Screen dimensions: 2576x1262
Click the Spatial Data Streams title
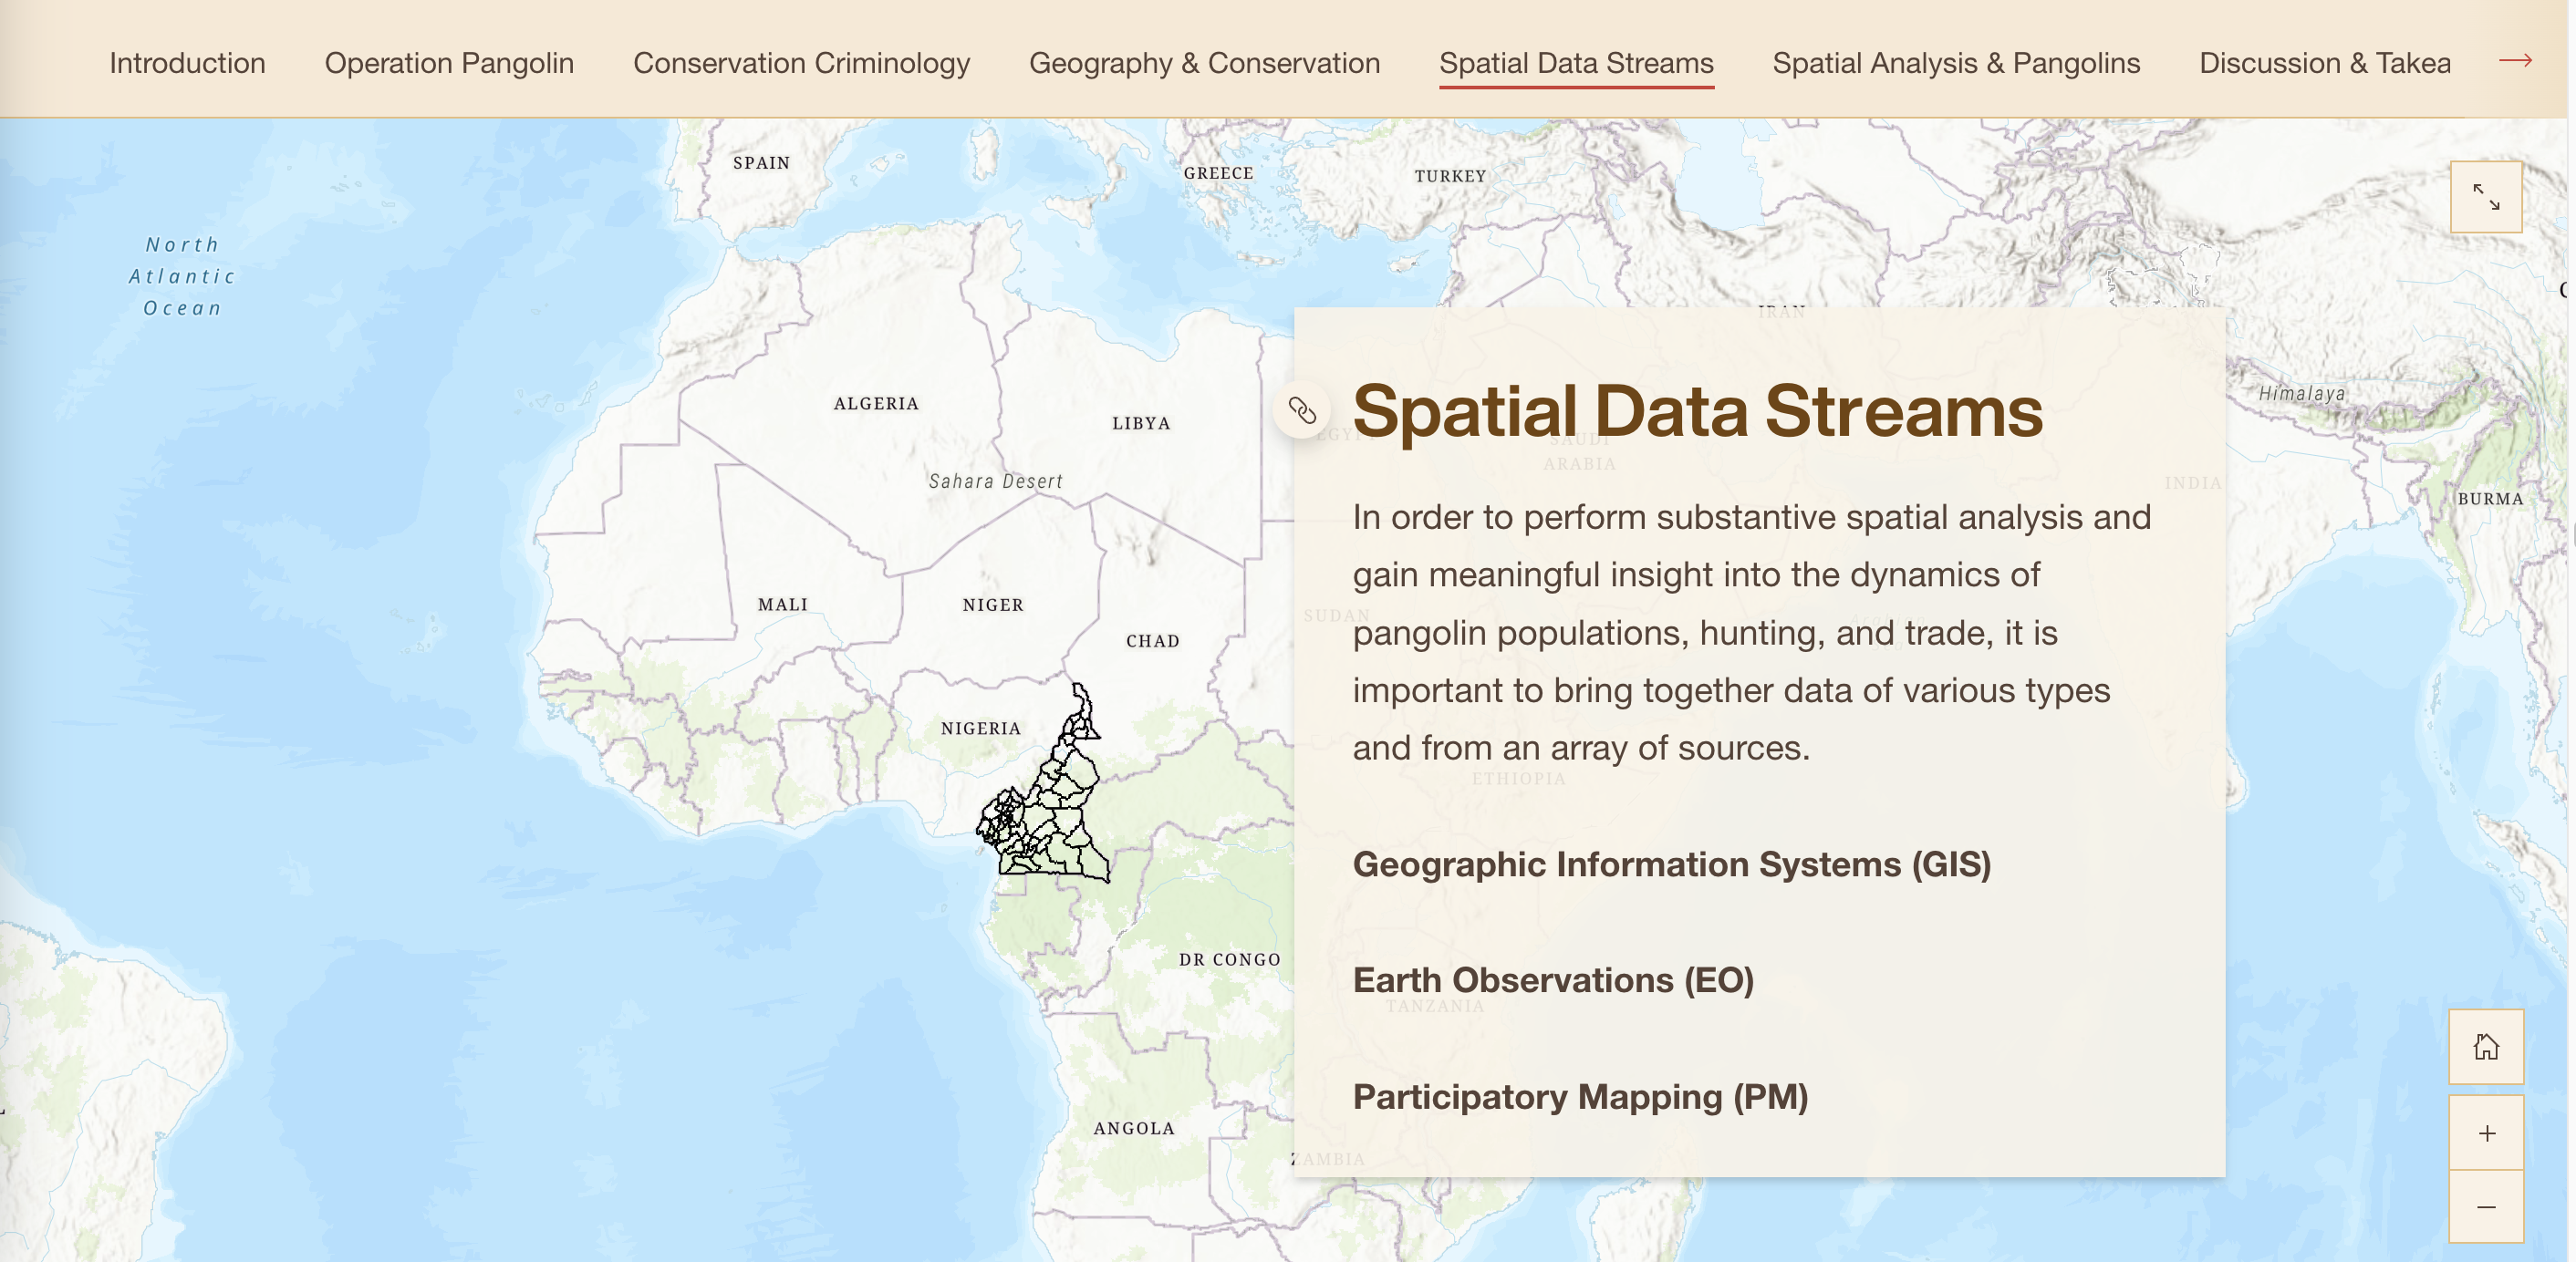(1697, 411)
